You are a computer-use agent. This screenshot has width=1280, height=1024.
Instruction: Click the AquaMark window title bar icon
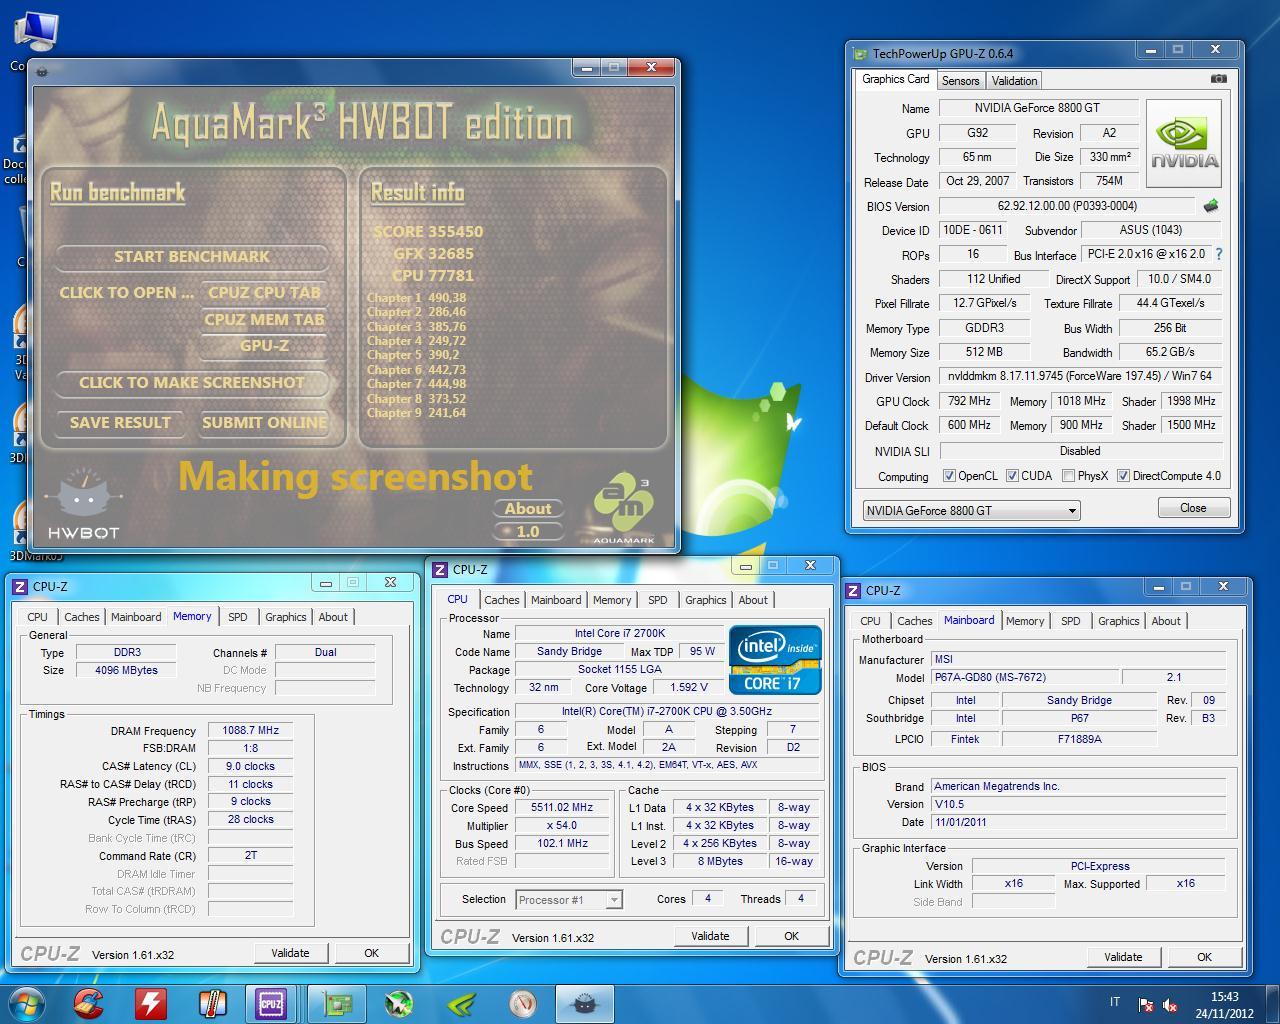tap(40, 72)
